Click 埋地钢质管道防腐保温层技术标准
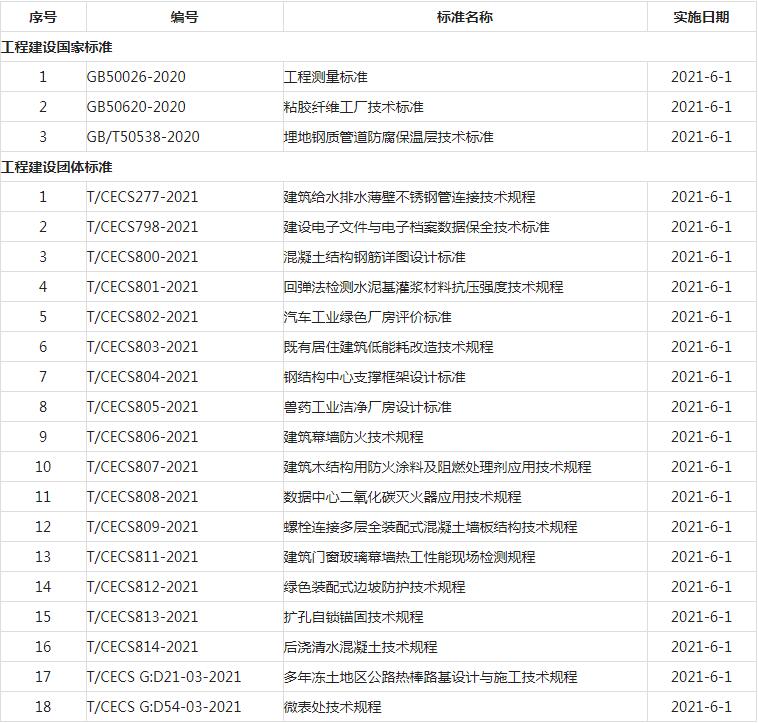 [389, 137]
